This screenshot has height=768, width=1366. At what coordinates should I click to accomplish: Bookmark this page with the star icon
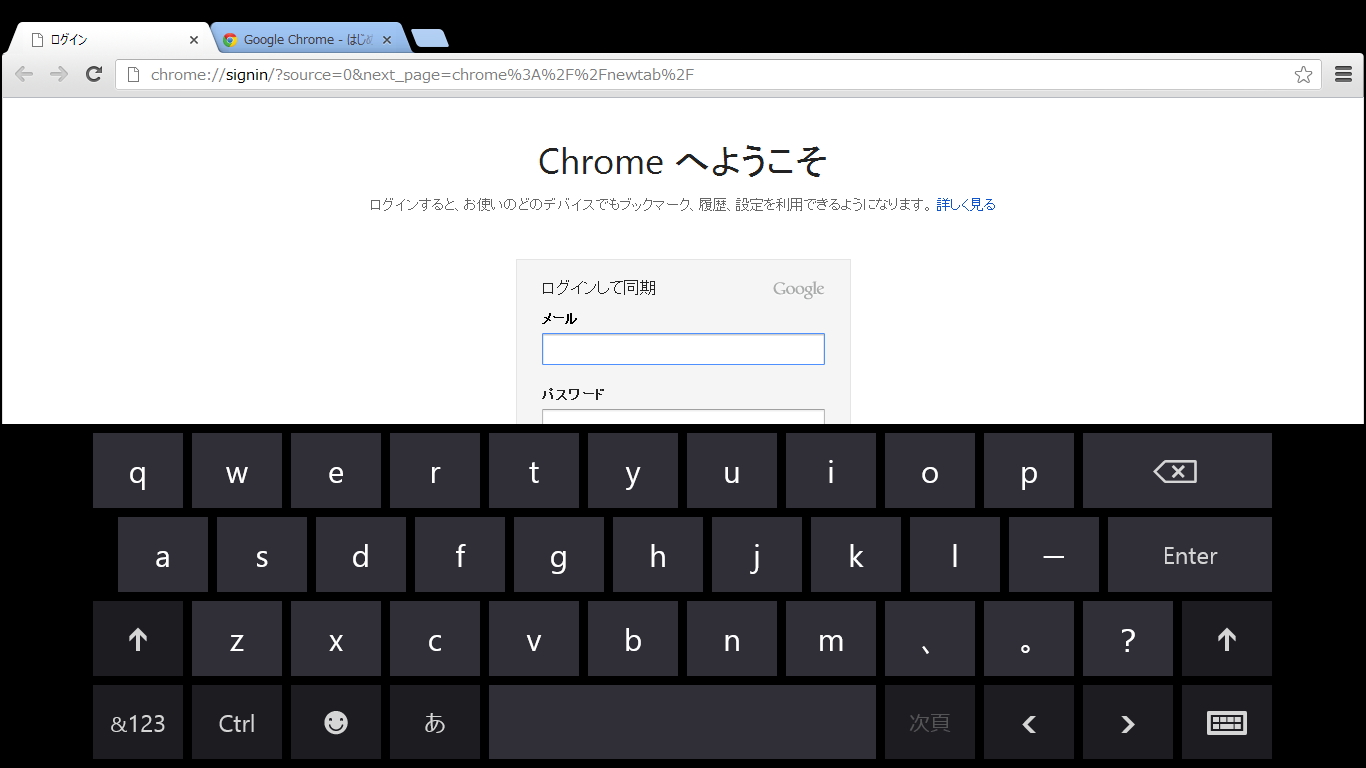[x=1302, y=74]
